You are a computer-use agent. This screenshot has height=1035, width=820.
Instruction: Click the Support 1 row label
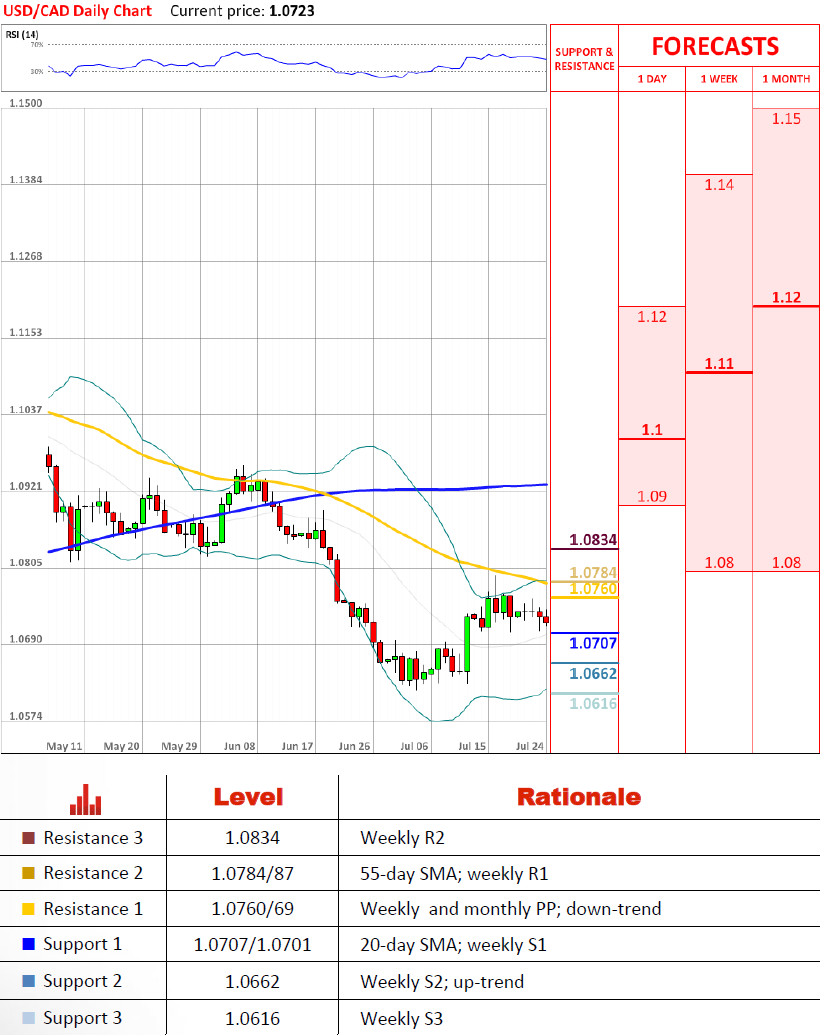pyautogui.click(x=83, y=945)
